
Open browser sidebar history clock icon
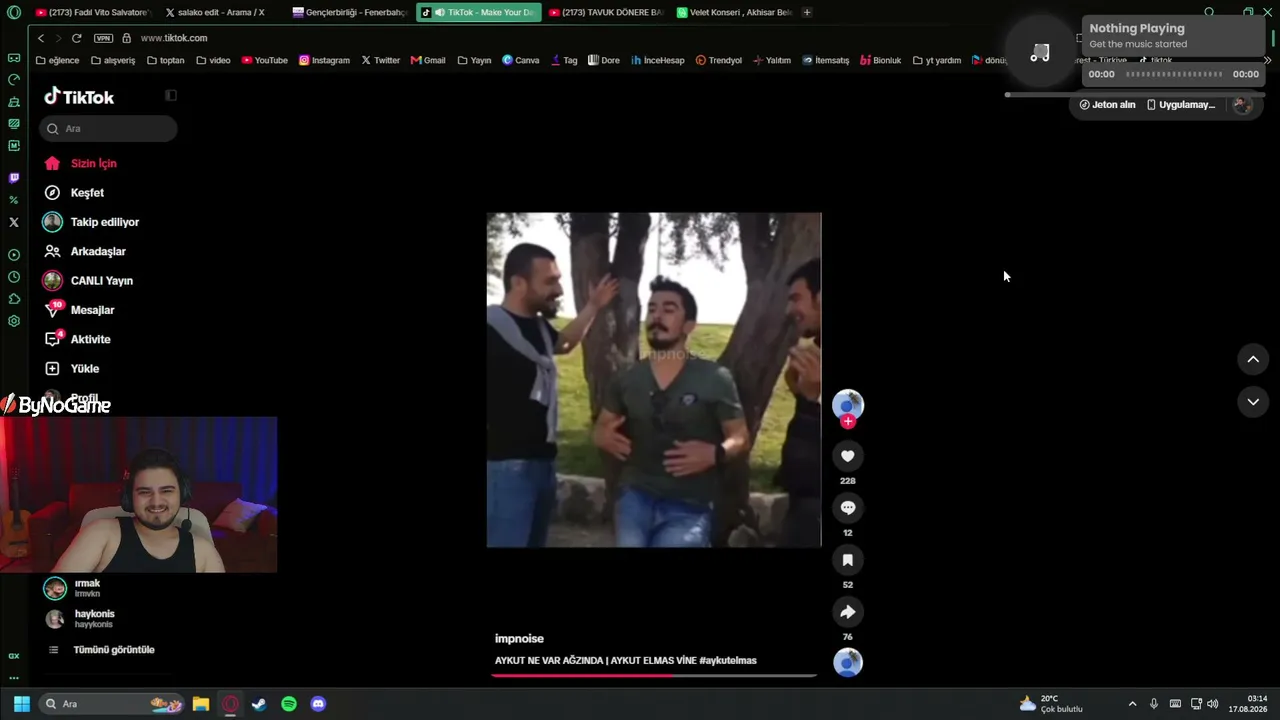(x=14, y=277)
